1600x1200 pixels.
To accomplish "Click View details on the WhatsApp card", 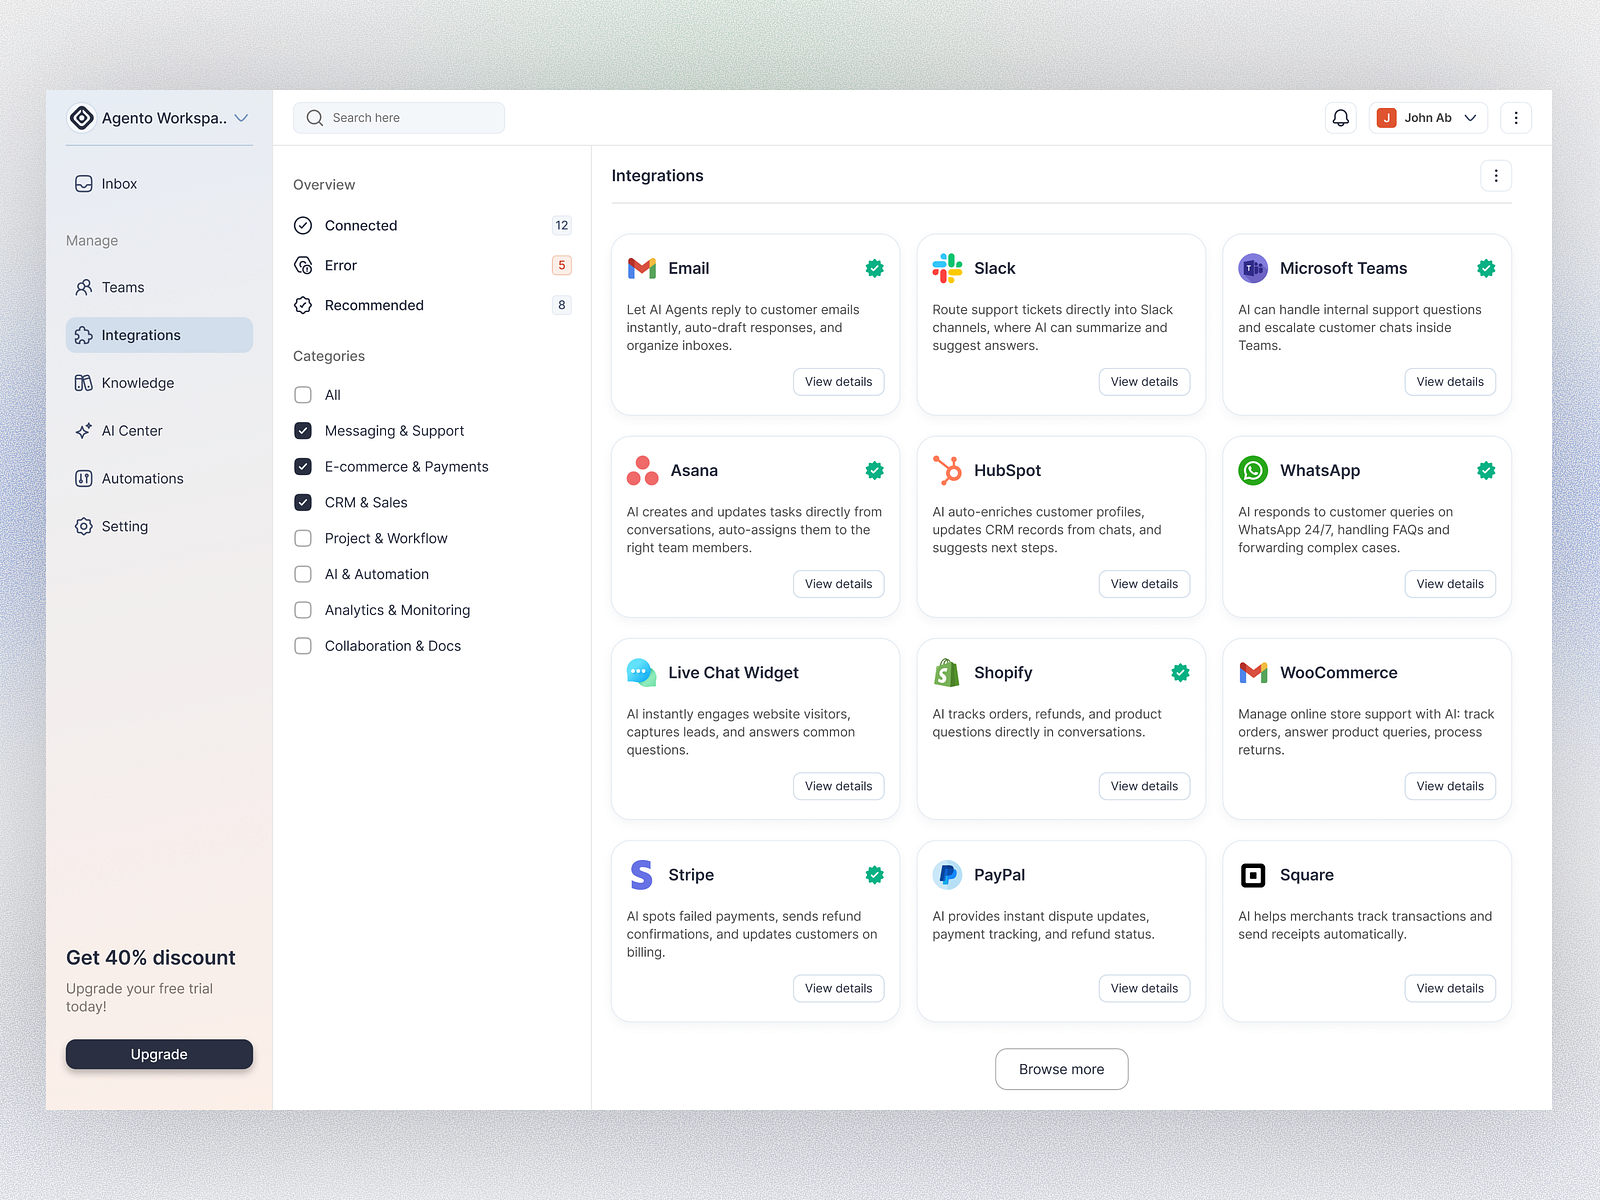I will coord(1450,583).
